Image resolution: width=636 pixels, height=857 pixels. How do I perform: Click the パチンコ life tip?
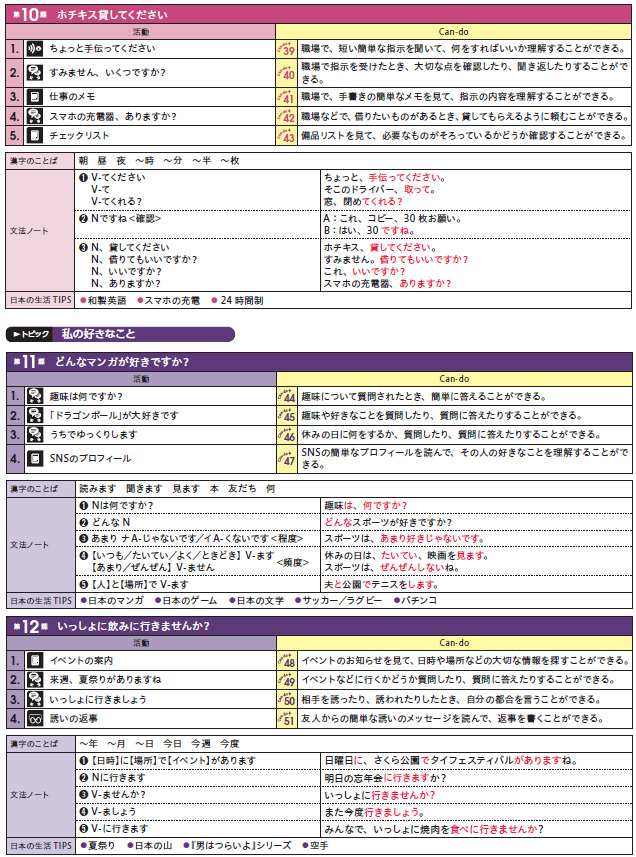tap(416, 600)
